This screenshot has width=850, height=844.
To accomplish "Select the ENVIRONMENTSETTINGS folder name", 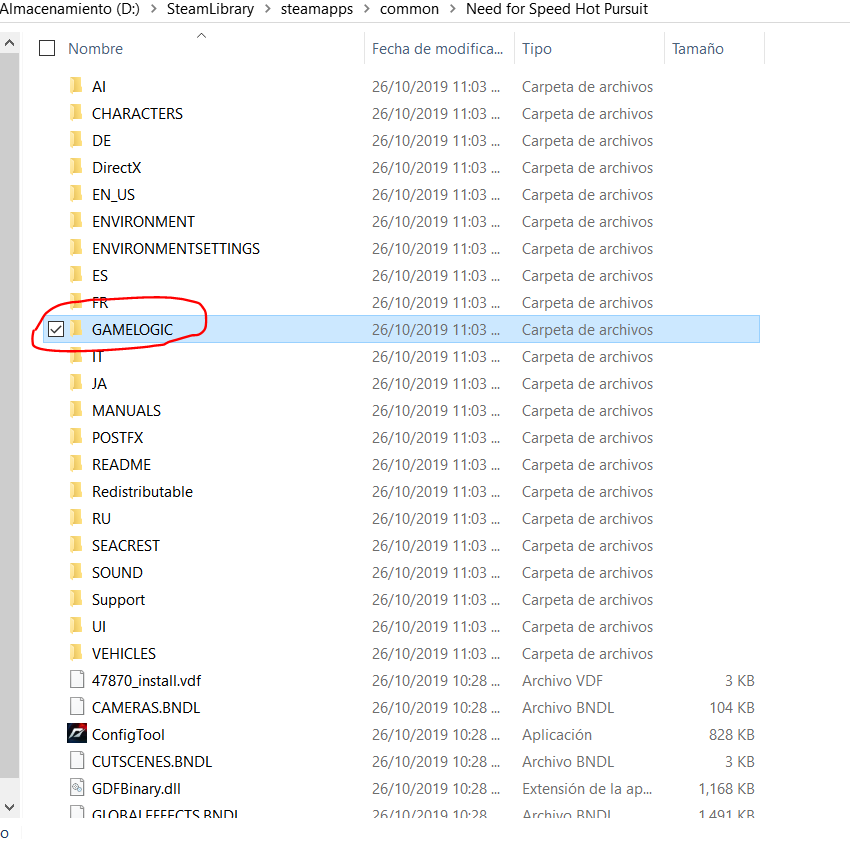I will click(x=176, y=248).
